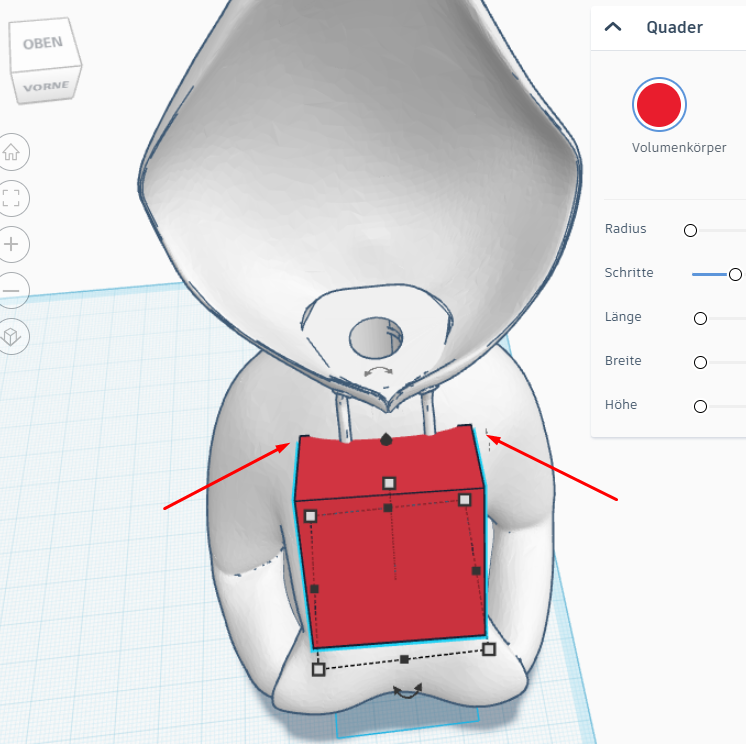Click the bottom-left white corner handle
The width and height of the screenshot is (746, 744).
pyautogui.click(x=318, y=669)
